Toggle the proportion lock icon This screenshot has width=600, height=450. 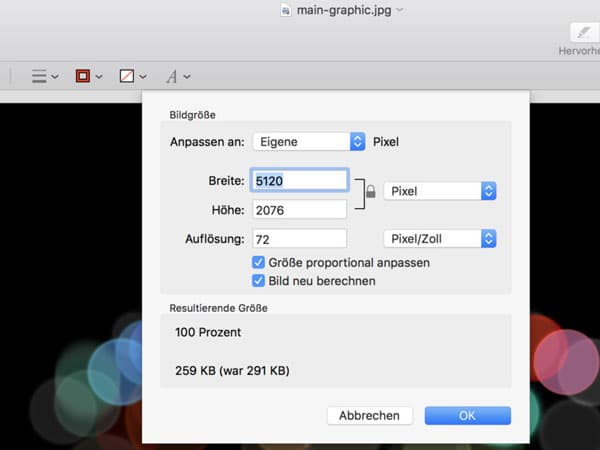pos(370,191)
